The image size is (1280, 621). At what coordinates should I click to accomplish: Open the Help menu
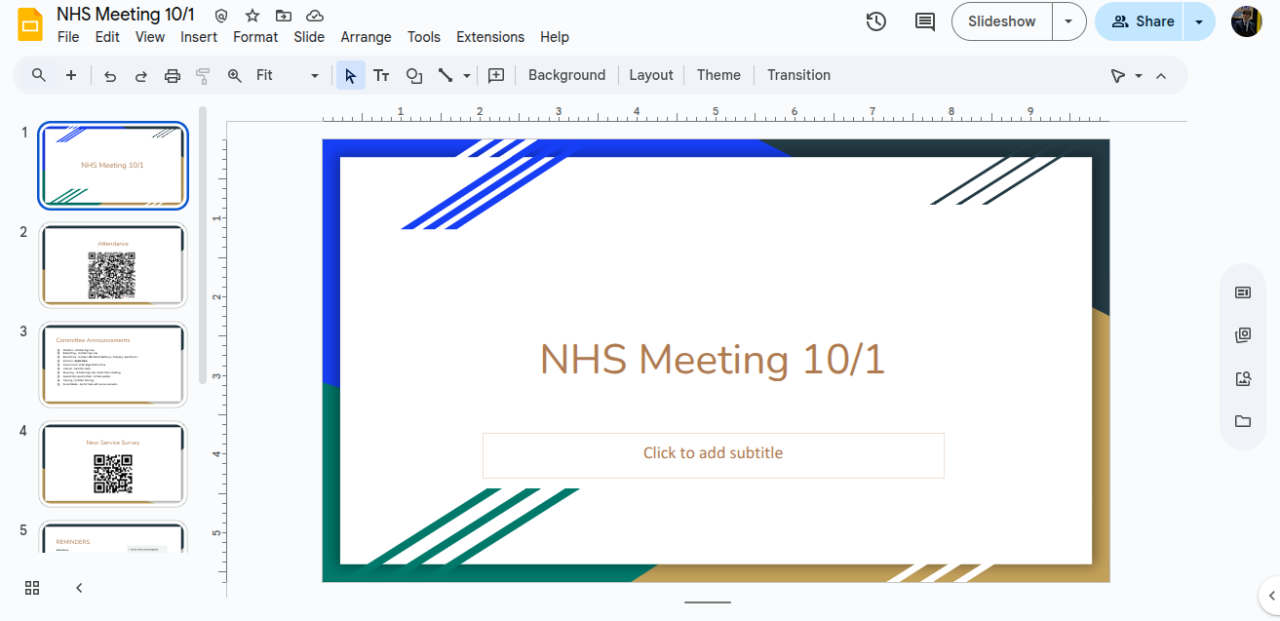pyautogui.click(x=554, y=37)
